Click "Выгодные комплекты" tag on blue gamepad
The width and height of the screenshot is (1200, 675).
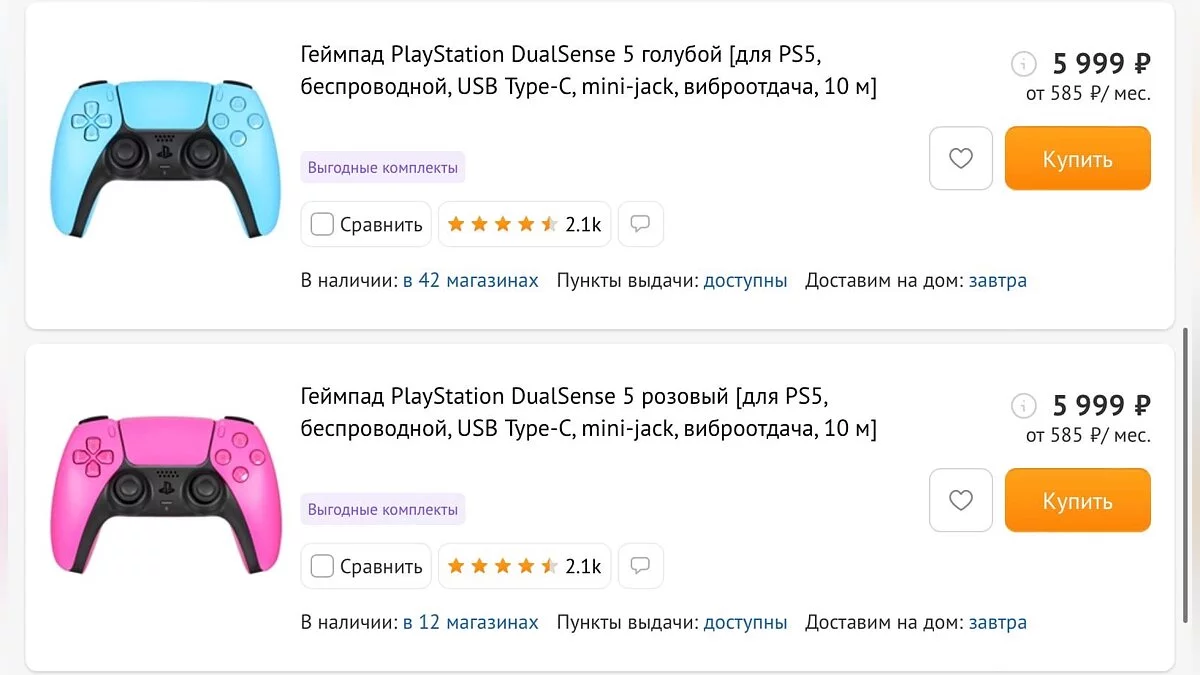[383, 168]
